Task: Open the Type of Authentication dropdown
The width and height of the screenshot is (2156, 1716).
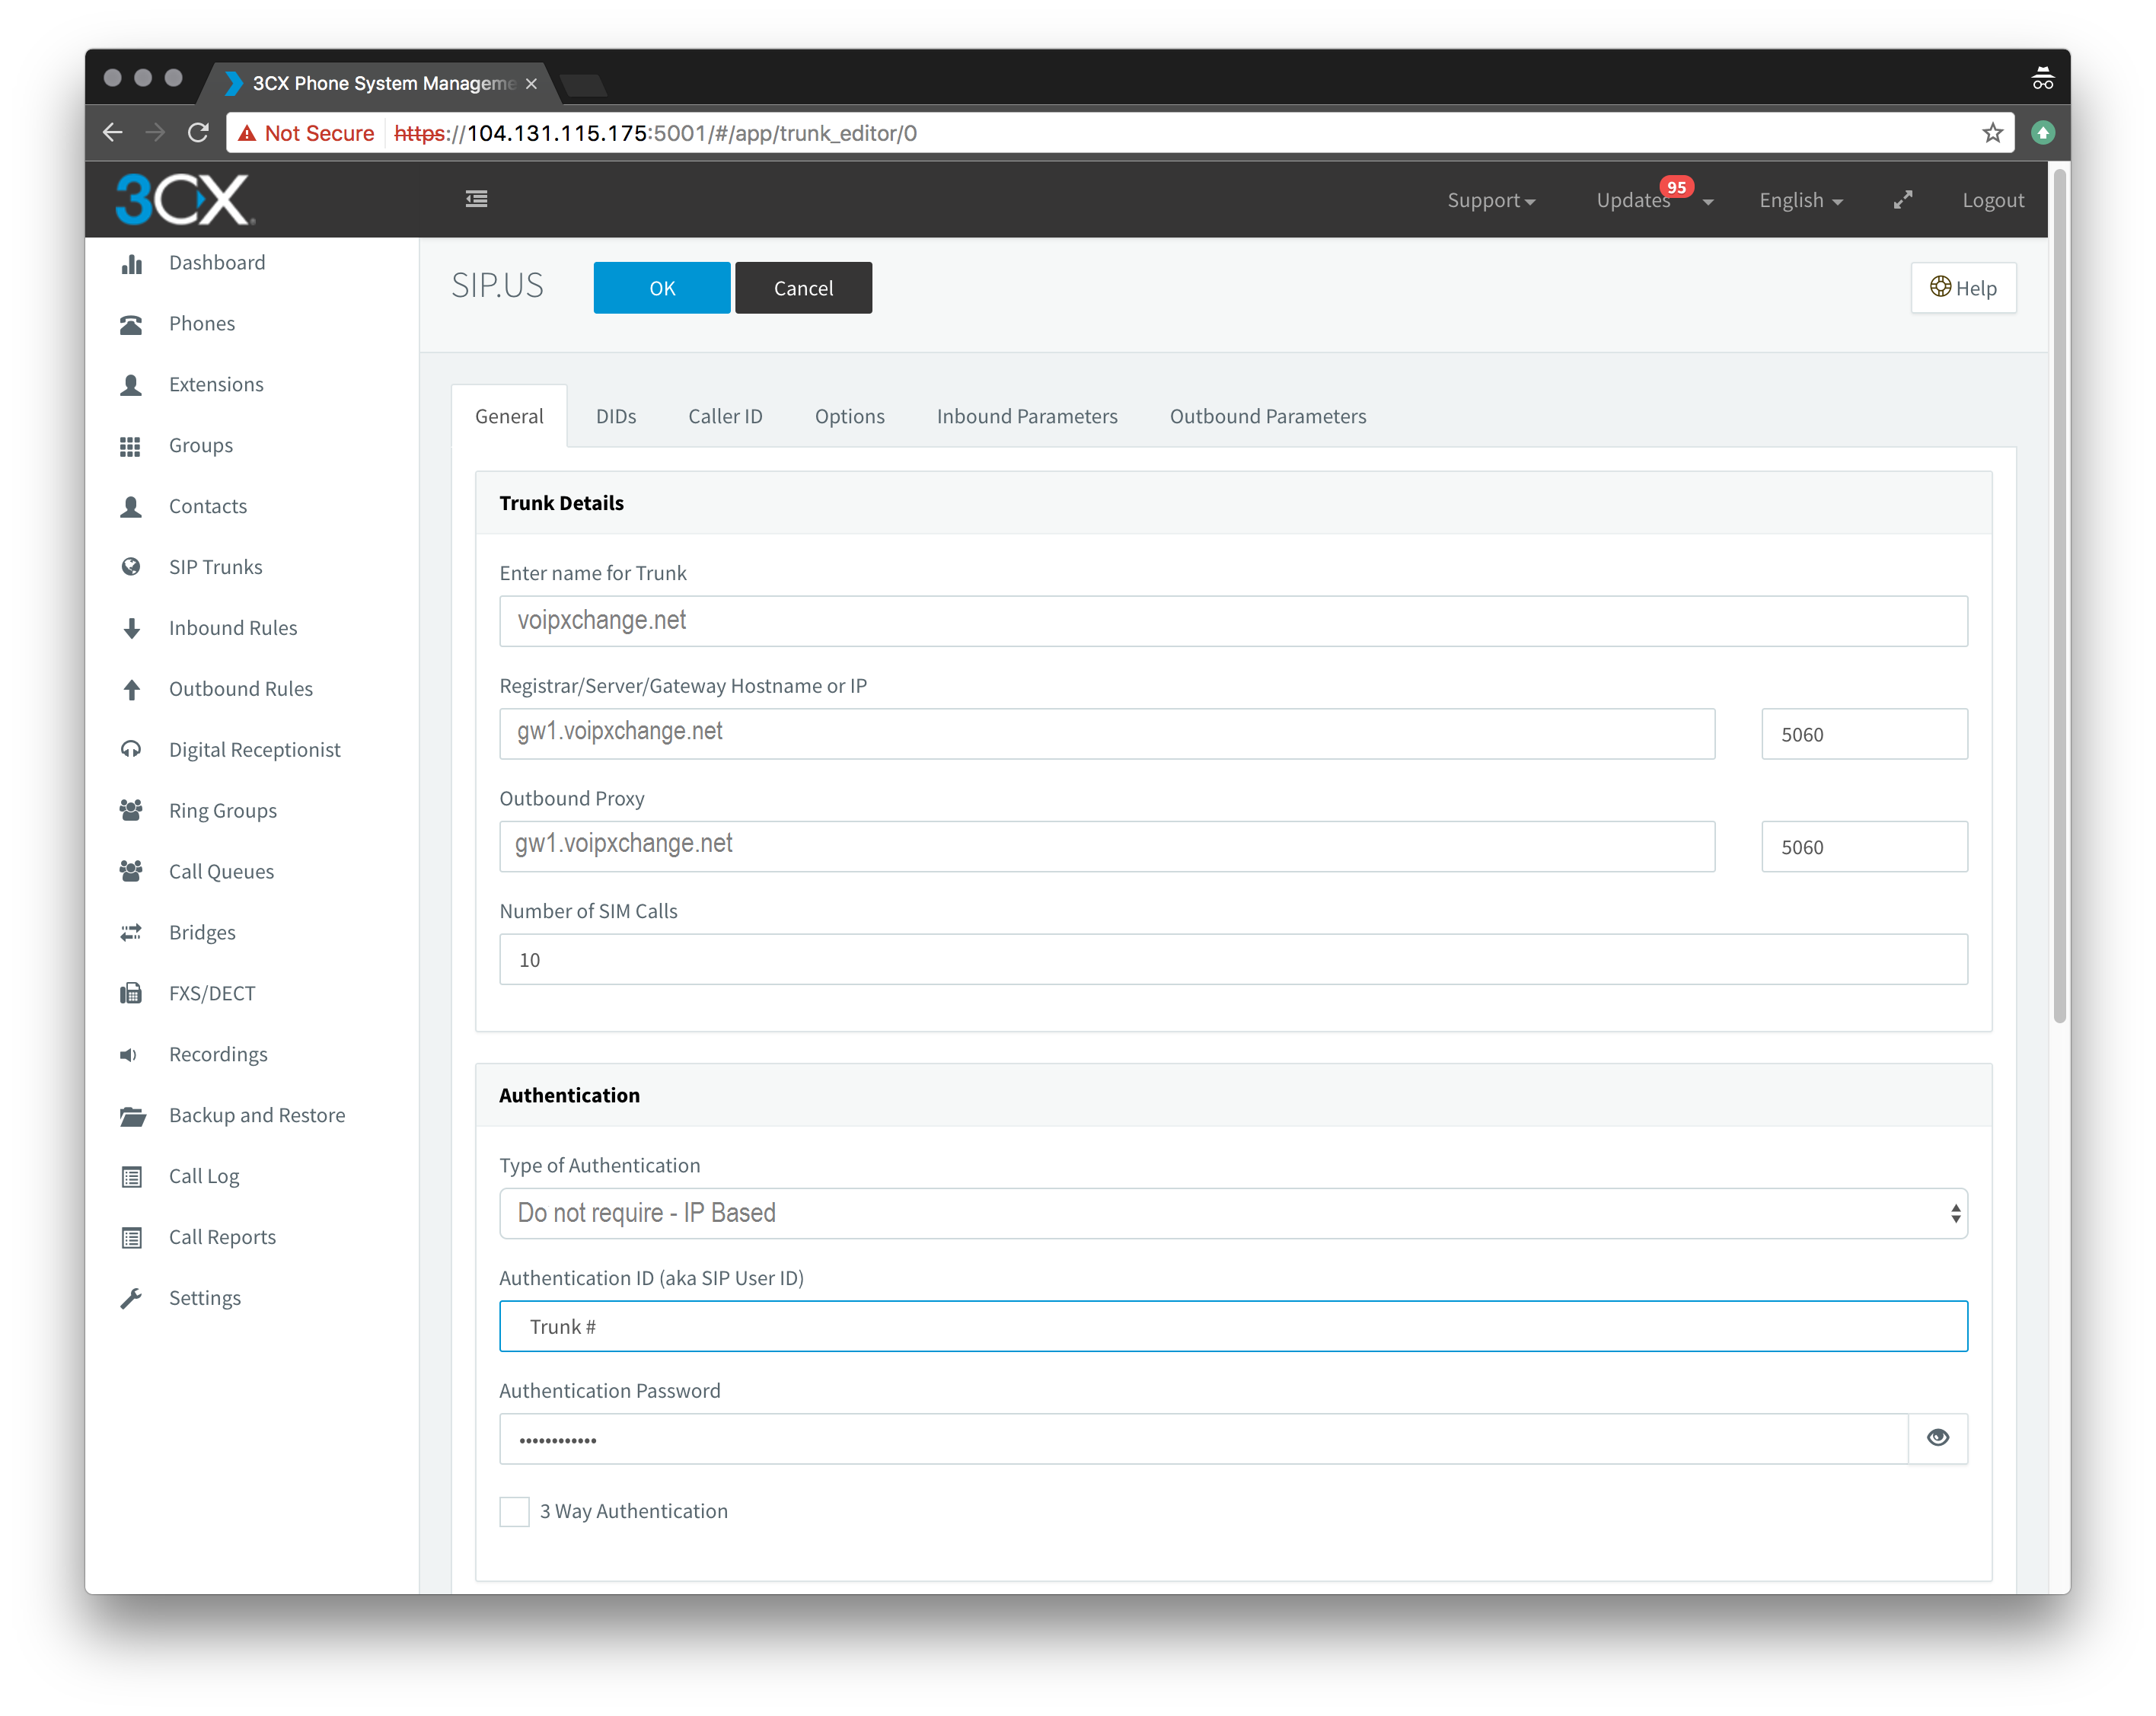Action: pos(1233,1213)
